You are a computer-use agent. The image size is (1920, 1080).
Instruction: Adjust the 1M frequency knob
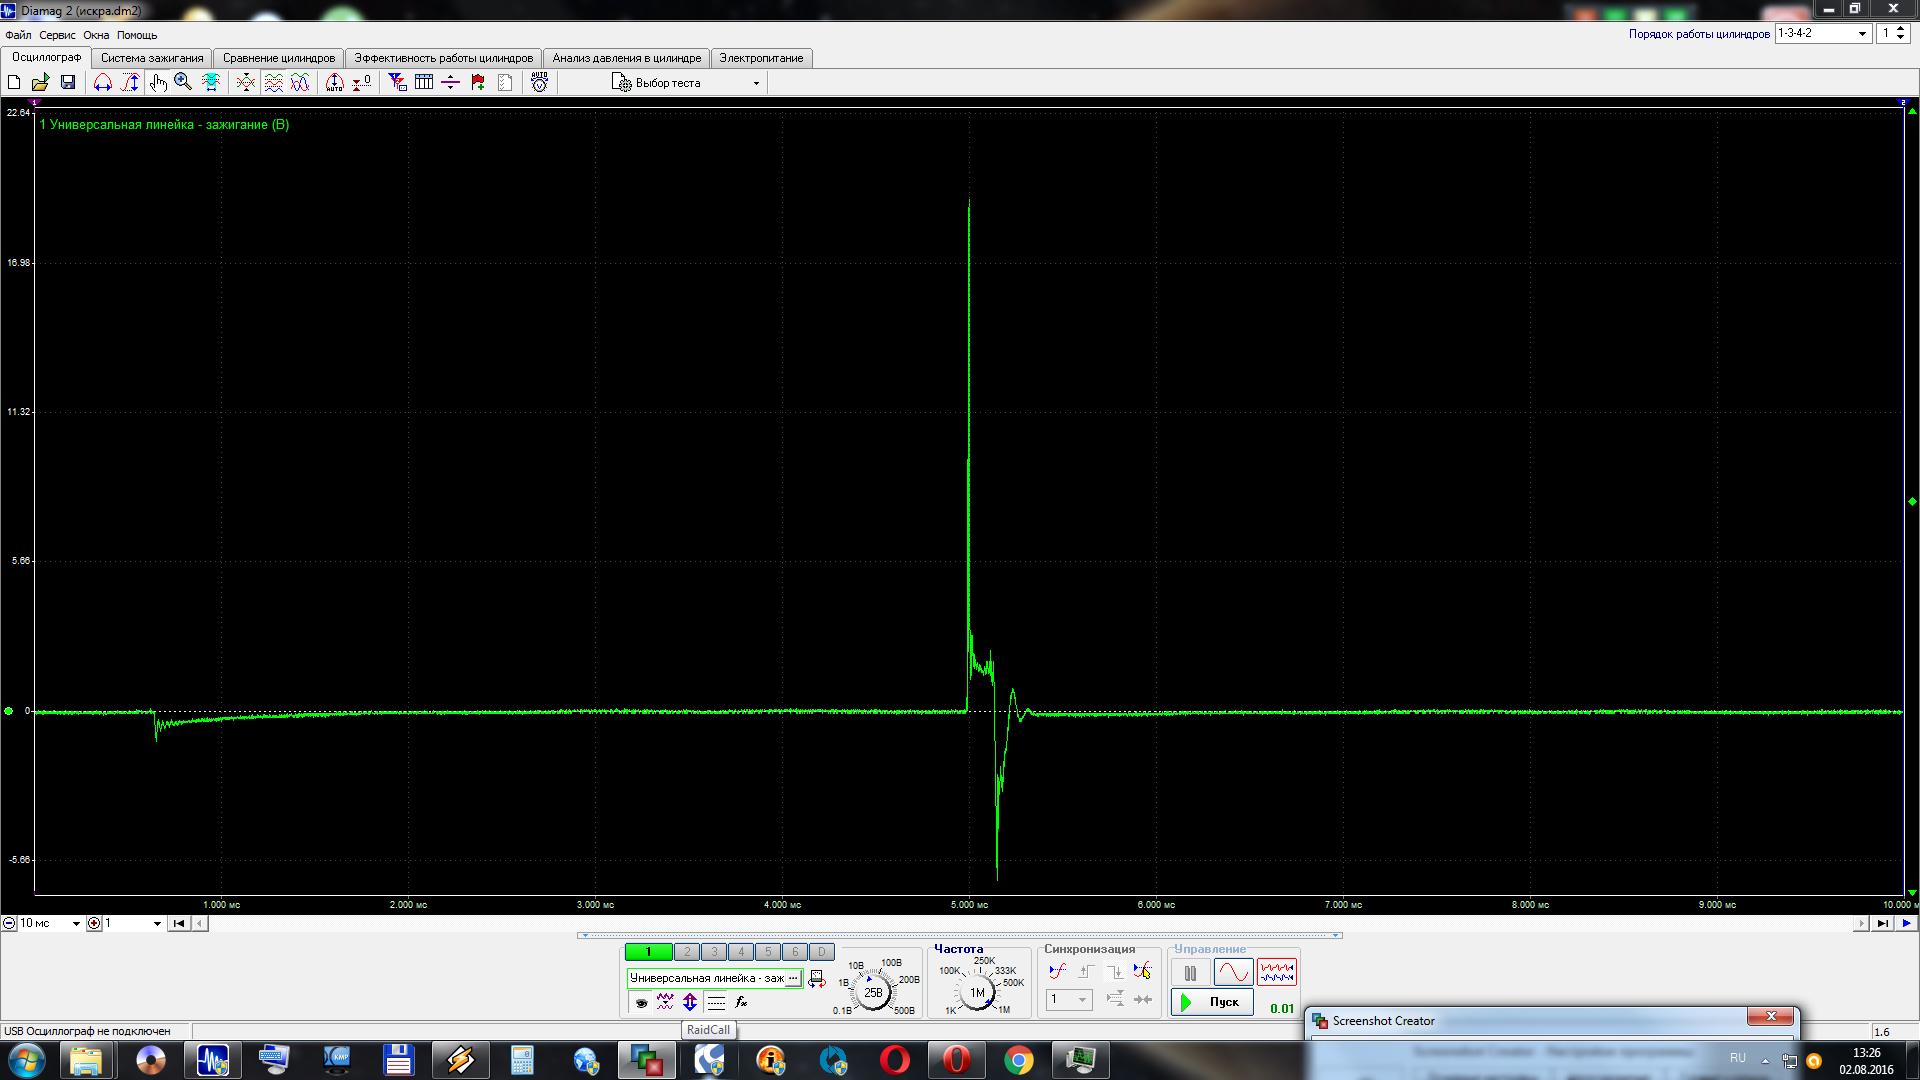pyautogui.click(x=977, y=992)
